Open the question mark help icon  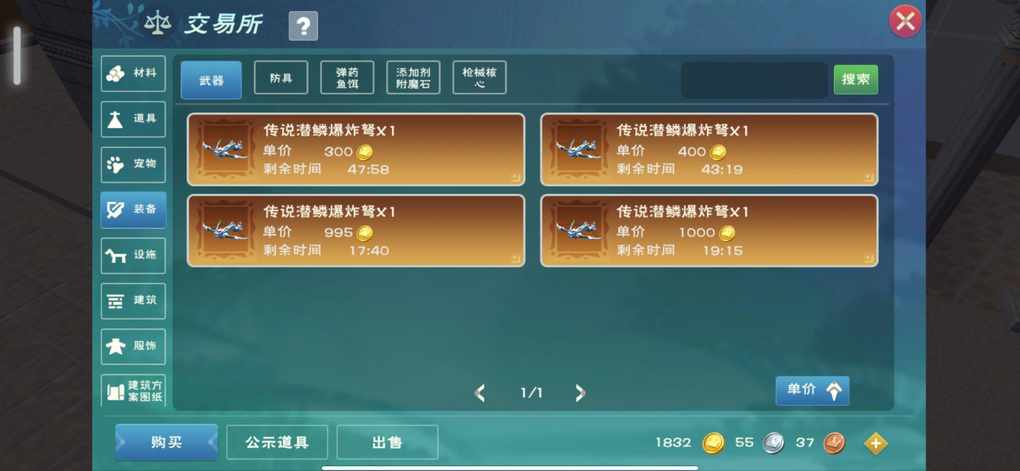tap(303, 26)
